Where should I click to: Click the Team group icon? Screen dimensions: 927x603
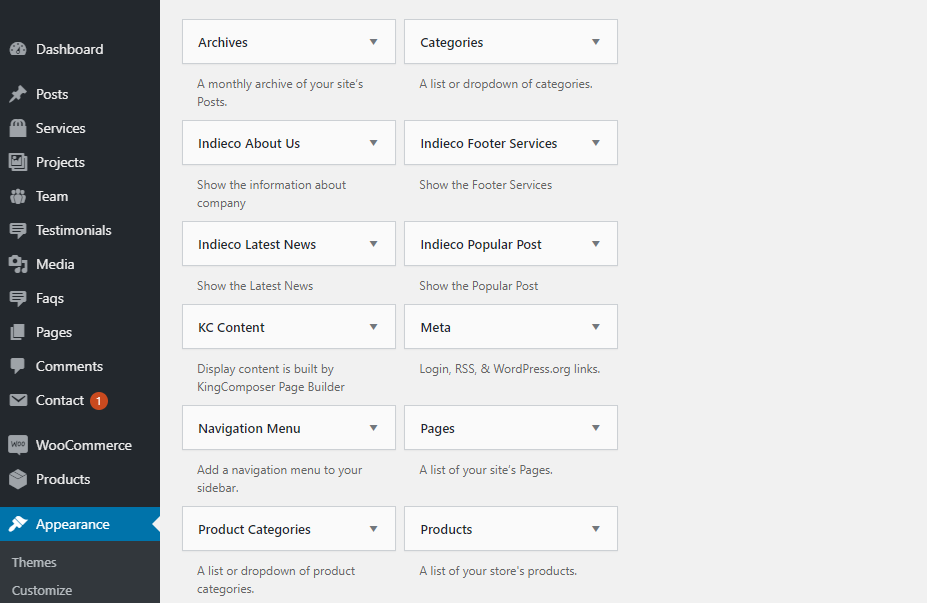pyautogui.click(x=18, y=196)
